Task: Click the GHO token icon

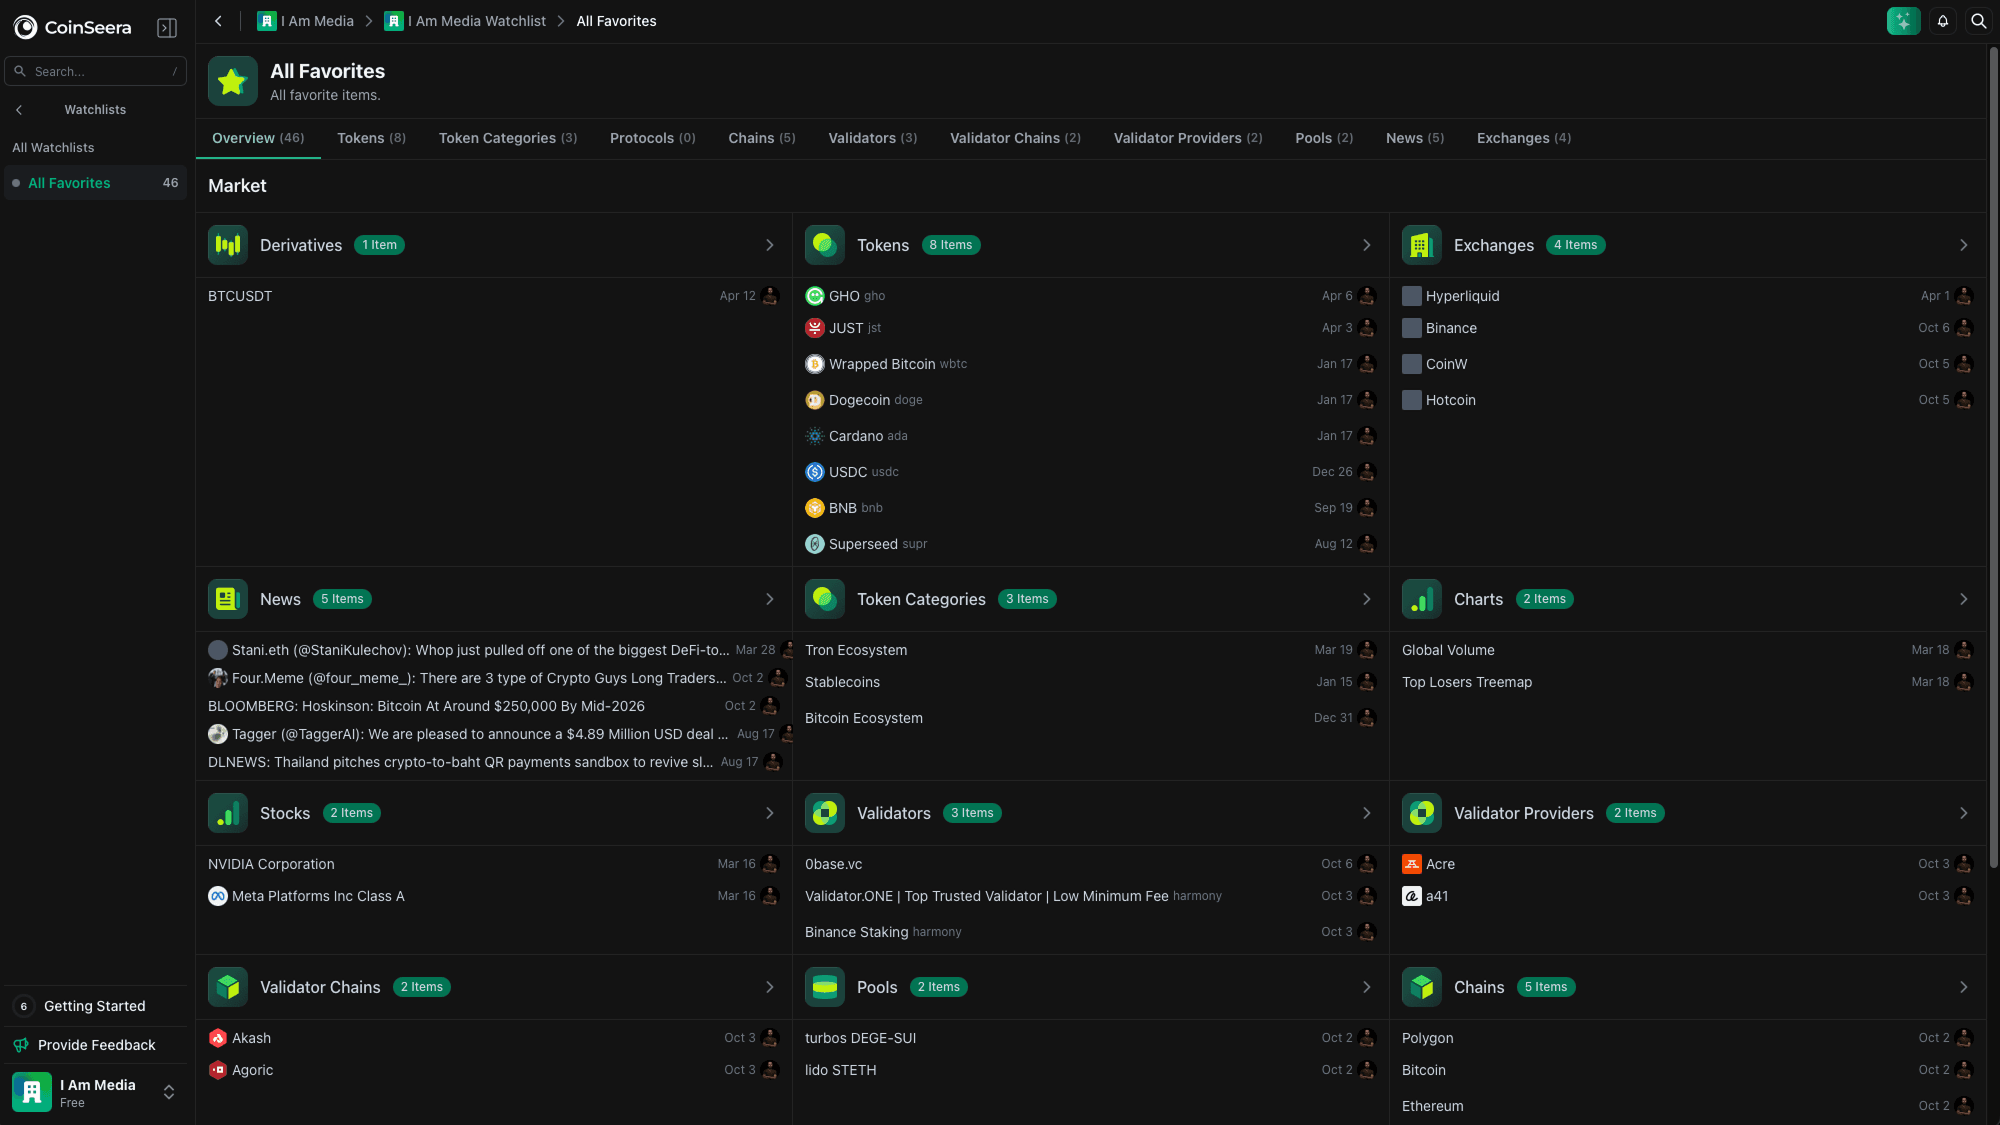Action: (x=815, y=296)
